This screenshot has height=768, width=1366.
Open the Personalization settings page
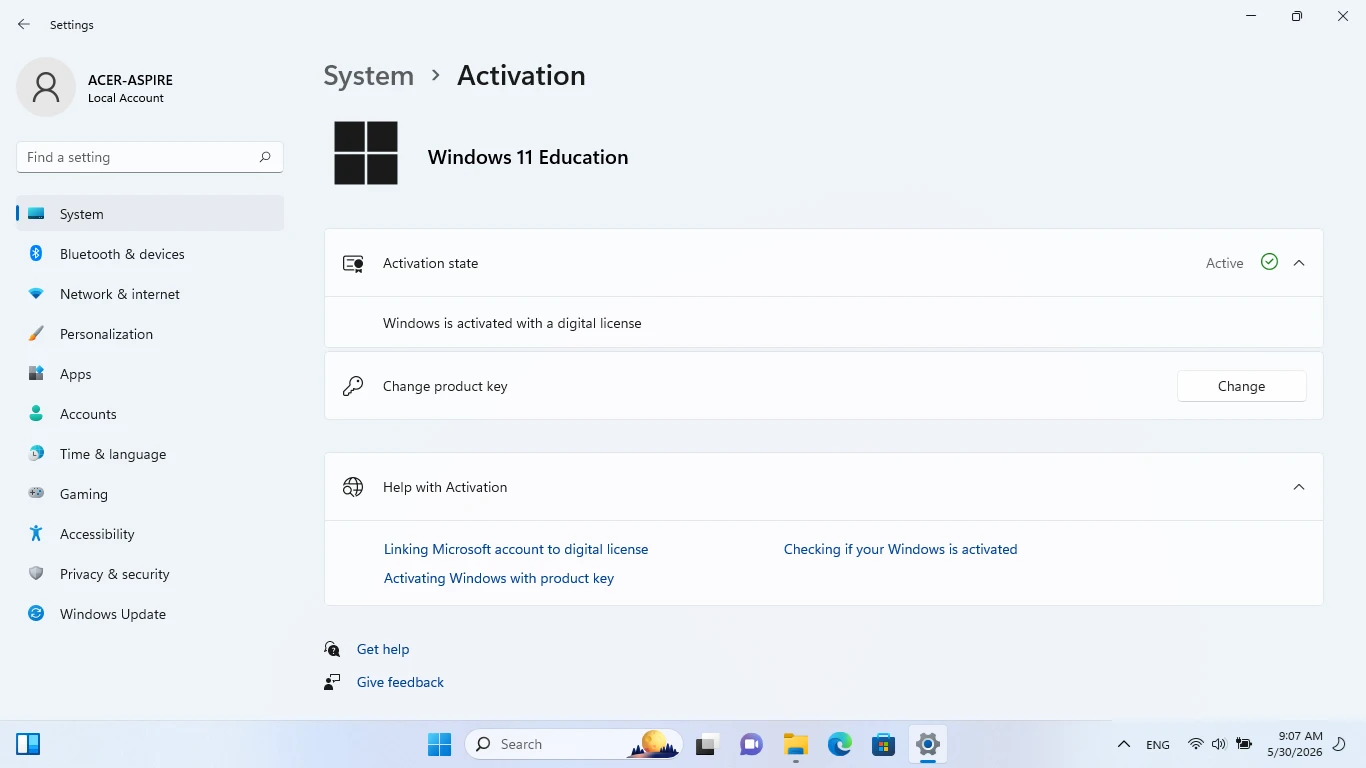[150, 334]
